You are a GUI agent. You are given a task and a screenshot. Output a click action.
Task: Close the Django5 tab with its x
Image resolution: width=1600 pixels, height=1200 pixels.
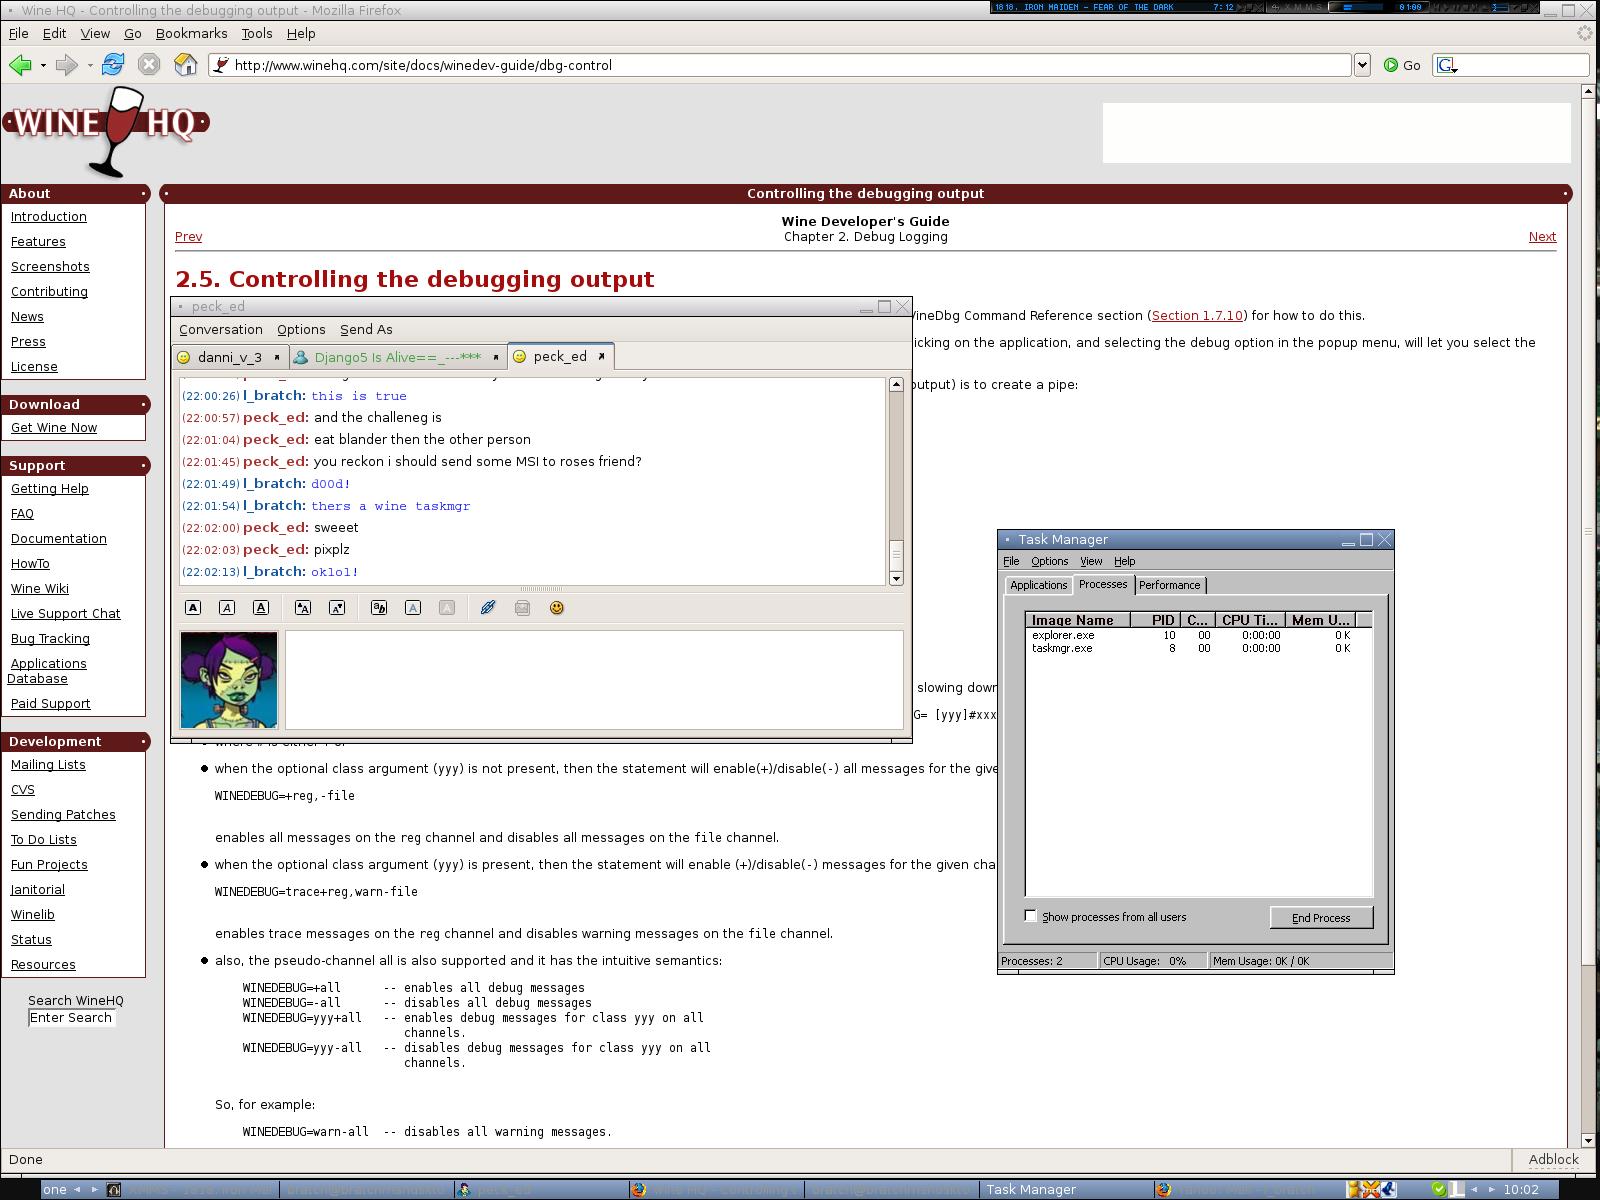(495, 357)
